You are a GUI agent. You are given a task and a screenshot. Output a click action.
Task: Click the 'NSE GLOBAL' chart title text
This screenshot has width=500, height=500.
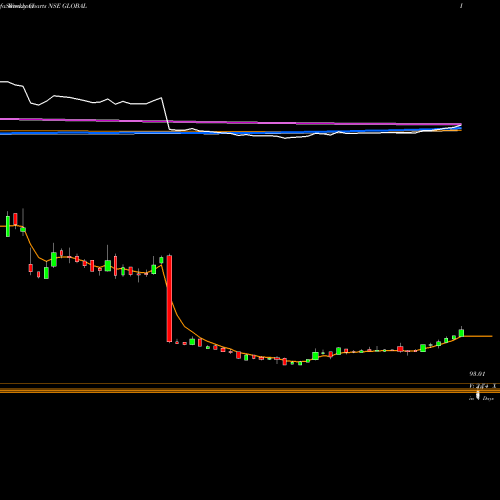click(x=68, y=6)
